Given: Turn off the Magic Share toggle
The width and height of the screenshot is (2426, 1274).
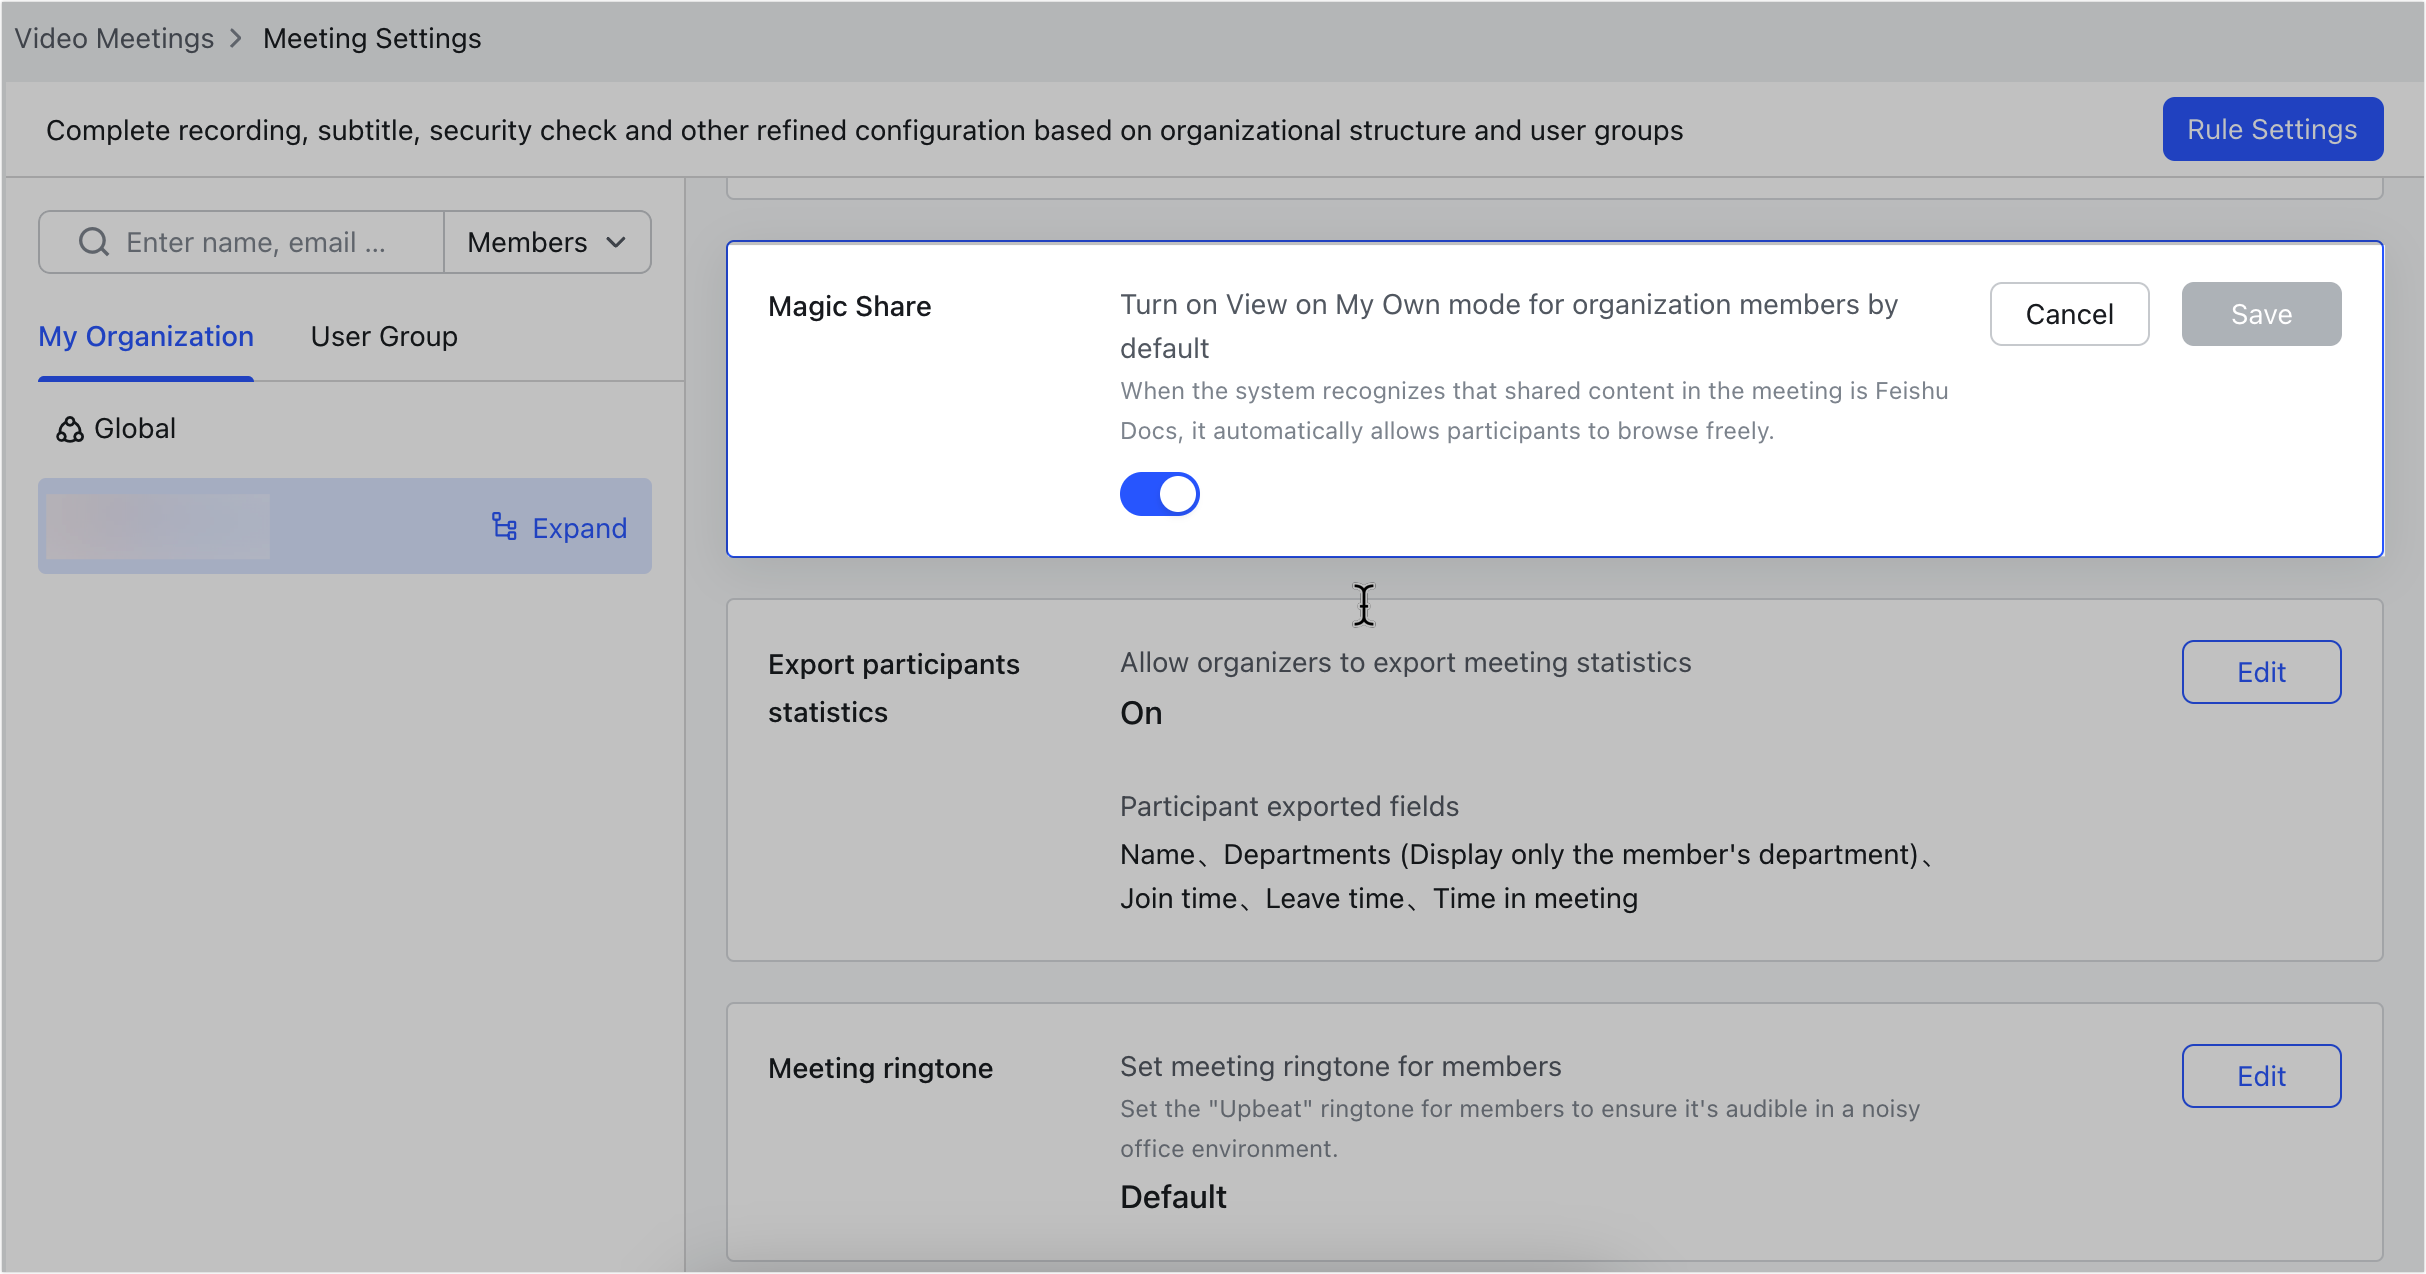Looking at the screenshot, I should tap(1159, 494).
